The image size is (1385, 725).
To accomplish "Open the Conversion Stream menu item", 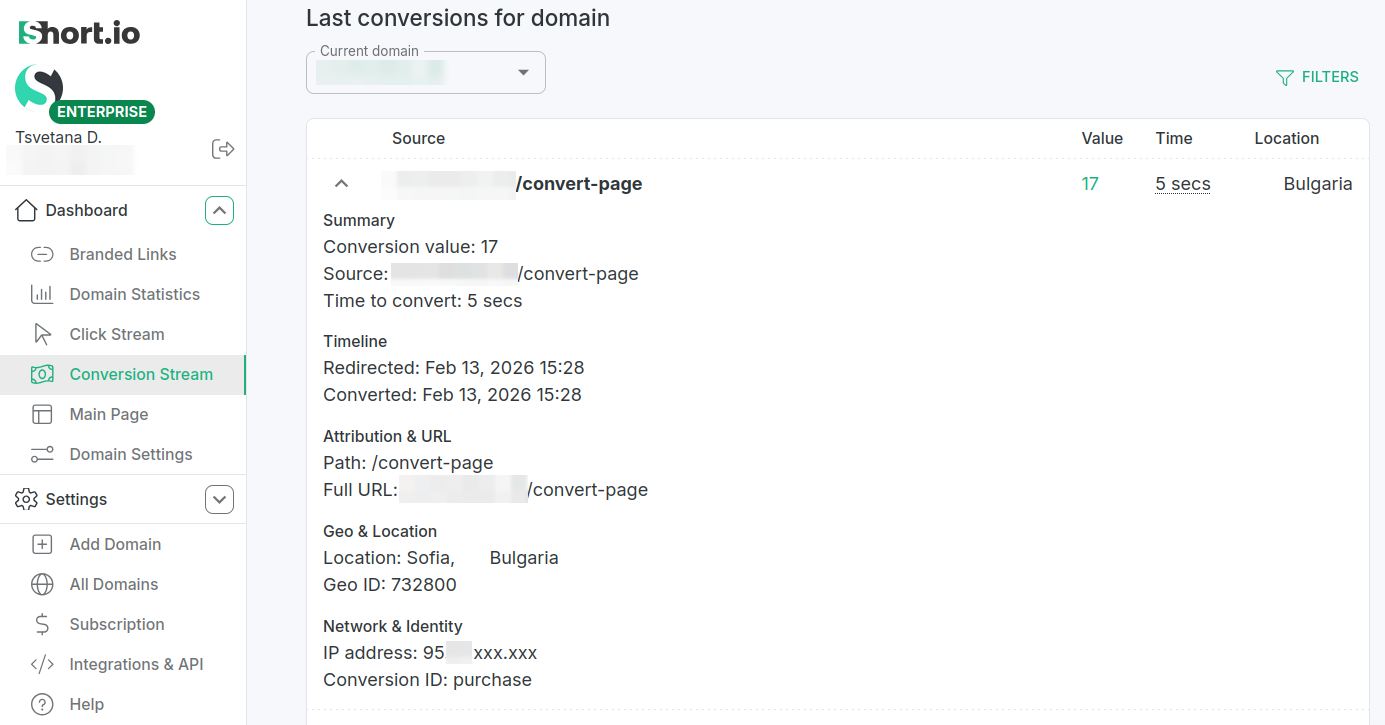I will pyautogui.click(x=141, y=374).
